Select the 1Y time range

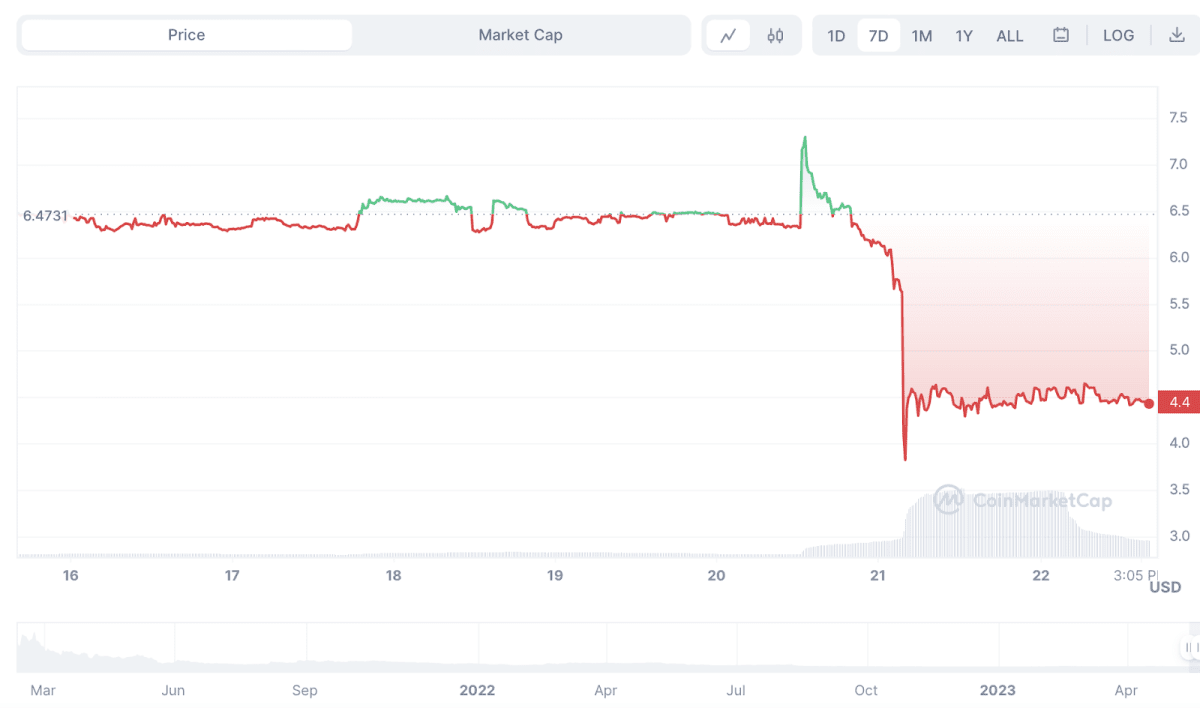(x=963, y=34)
